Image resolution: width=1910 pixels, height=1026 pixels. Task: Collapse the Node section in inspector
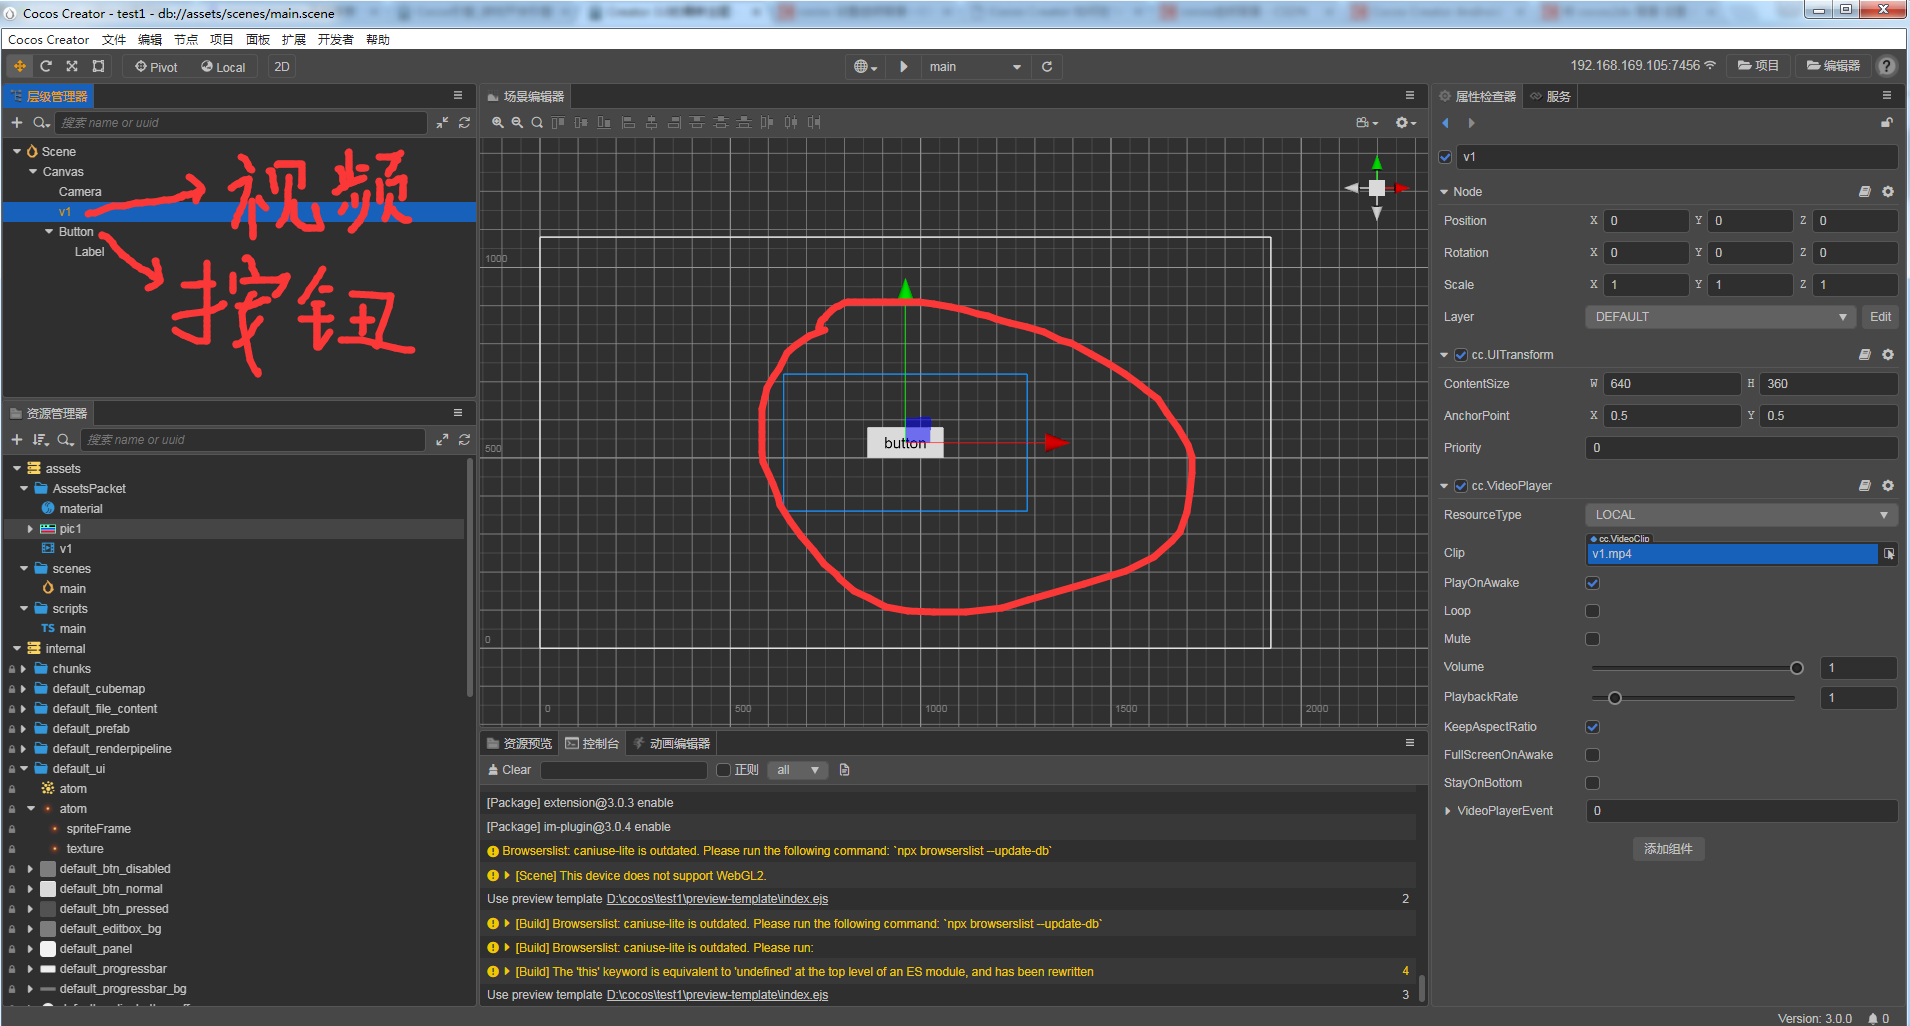pos(1444,192)
